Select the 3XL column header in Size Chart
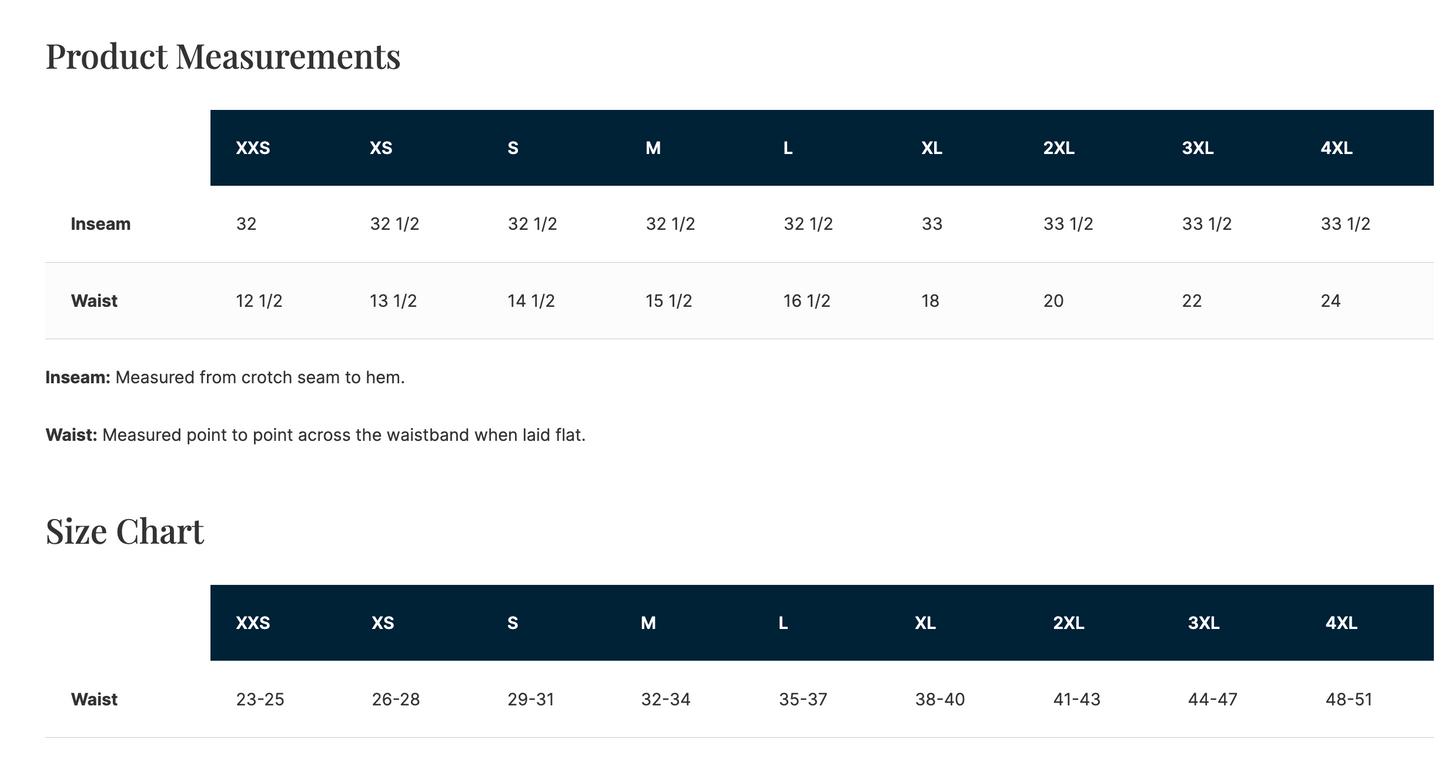Viewport: 1445px width, 763px height. tap(1203, 623)
